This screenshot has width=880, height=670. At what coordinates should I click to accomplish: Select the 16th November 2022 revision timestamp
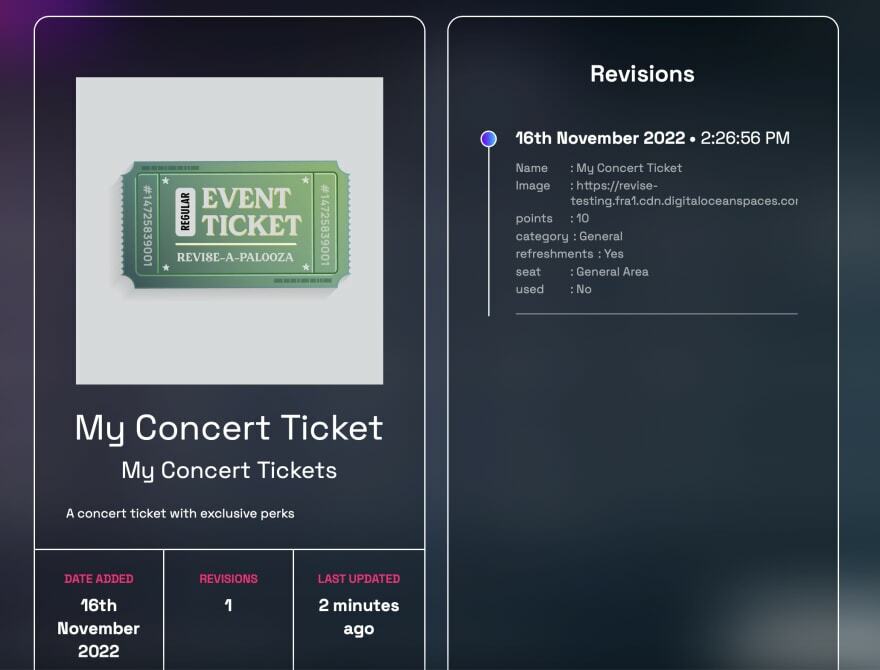coord(652,138)
